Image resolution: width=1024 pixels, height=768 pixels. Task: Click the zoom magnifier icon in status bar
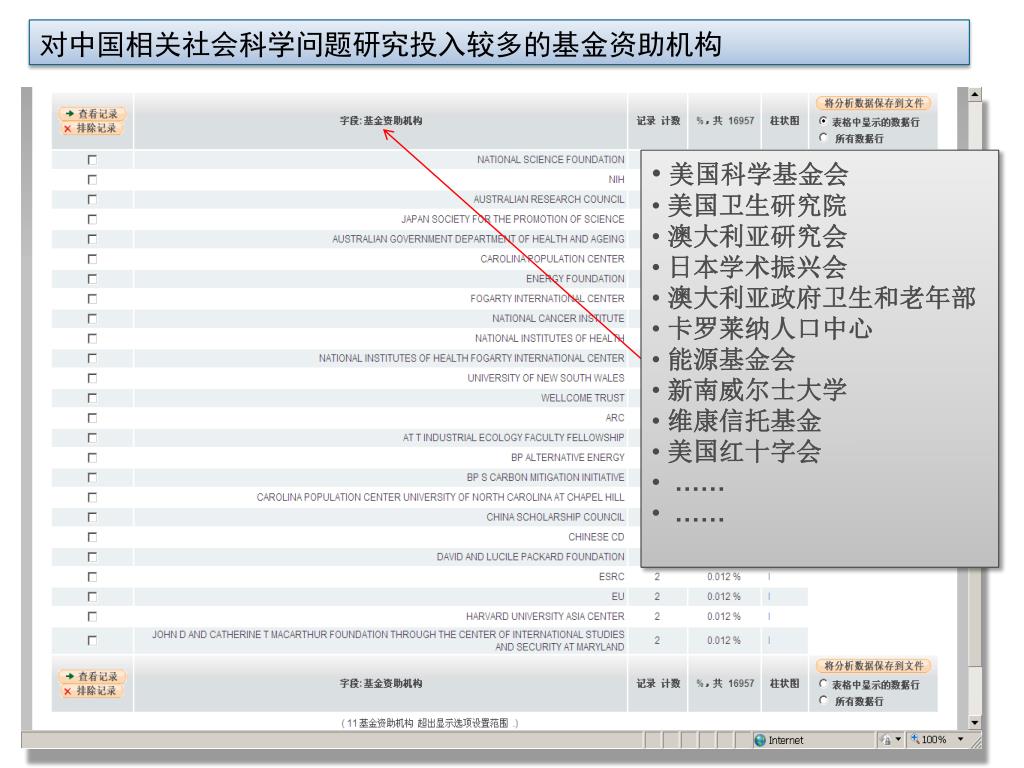[x=916, y=739]
